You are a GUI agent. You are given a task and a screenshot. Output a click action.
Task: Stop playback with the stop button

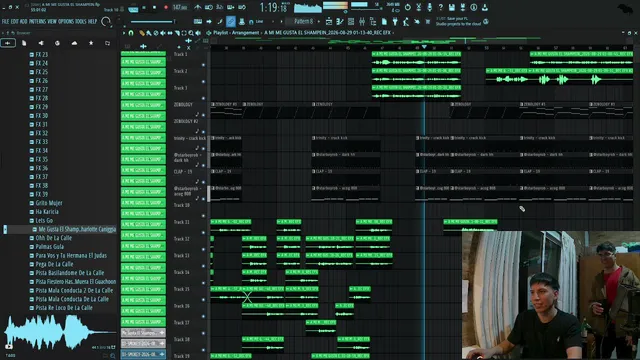[154, 8]
